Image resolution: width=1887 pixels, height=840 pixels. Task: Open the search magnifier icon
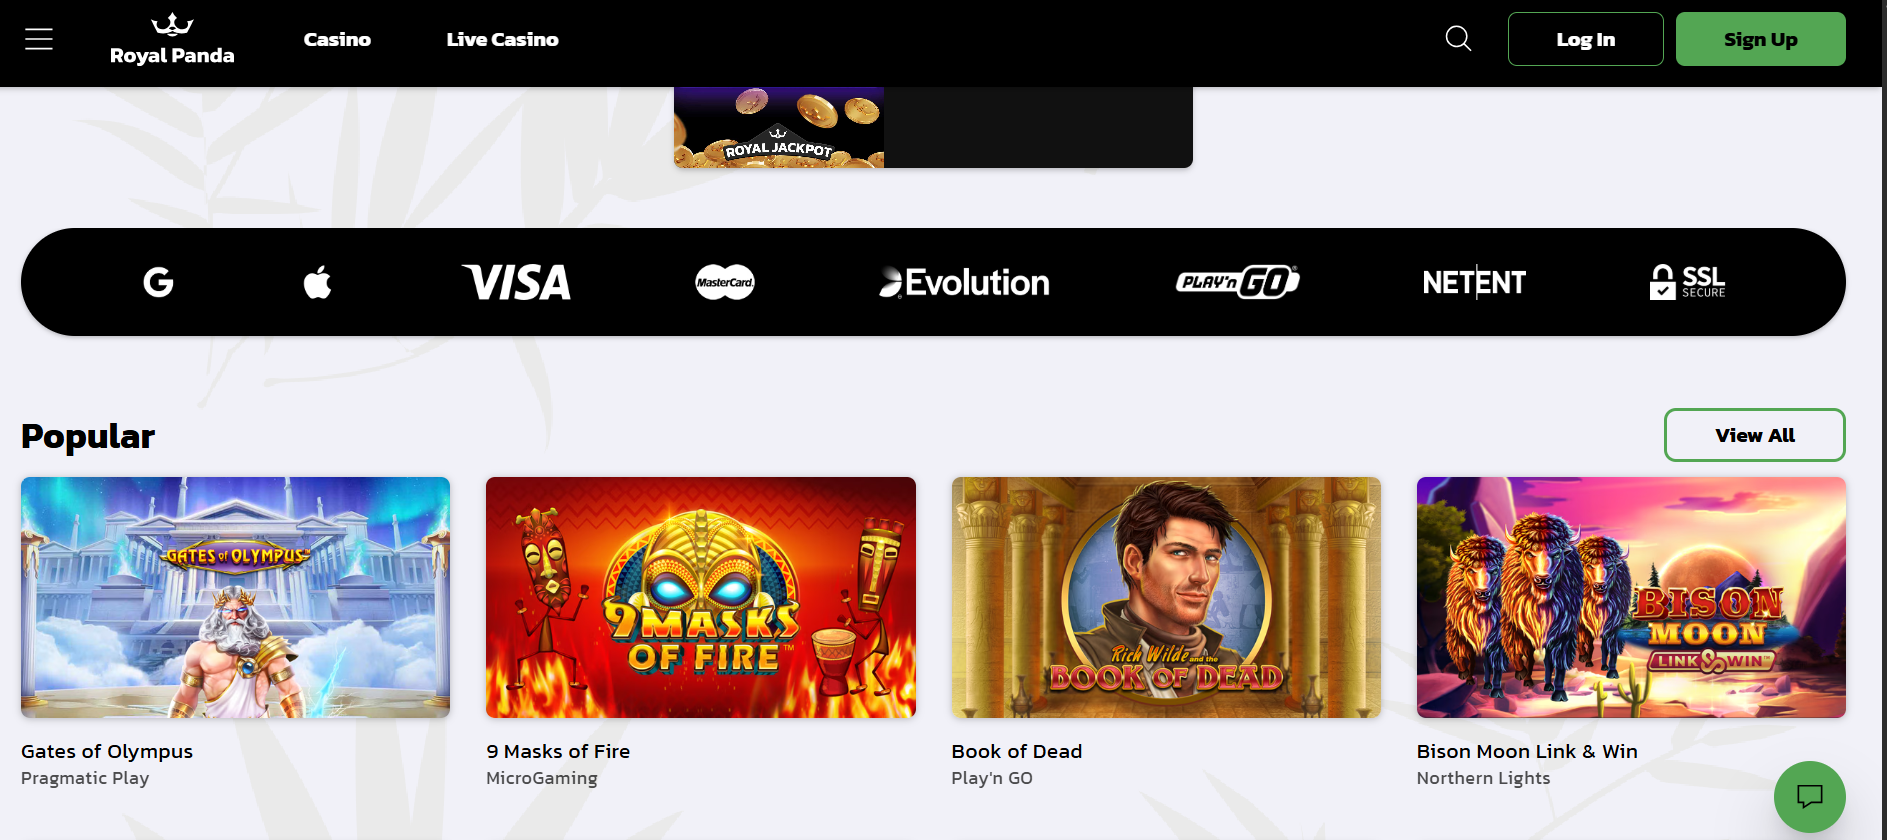click(1458, 39)
